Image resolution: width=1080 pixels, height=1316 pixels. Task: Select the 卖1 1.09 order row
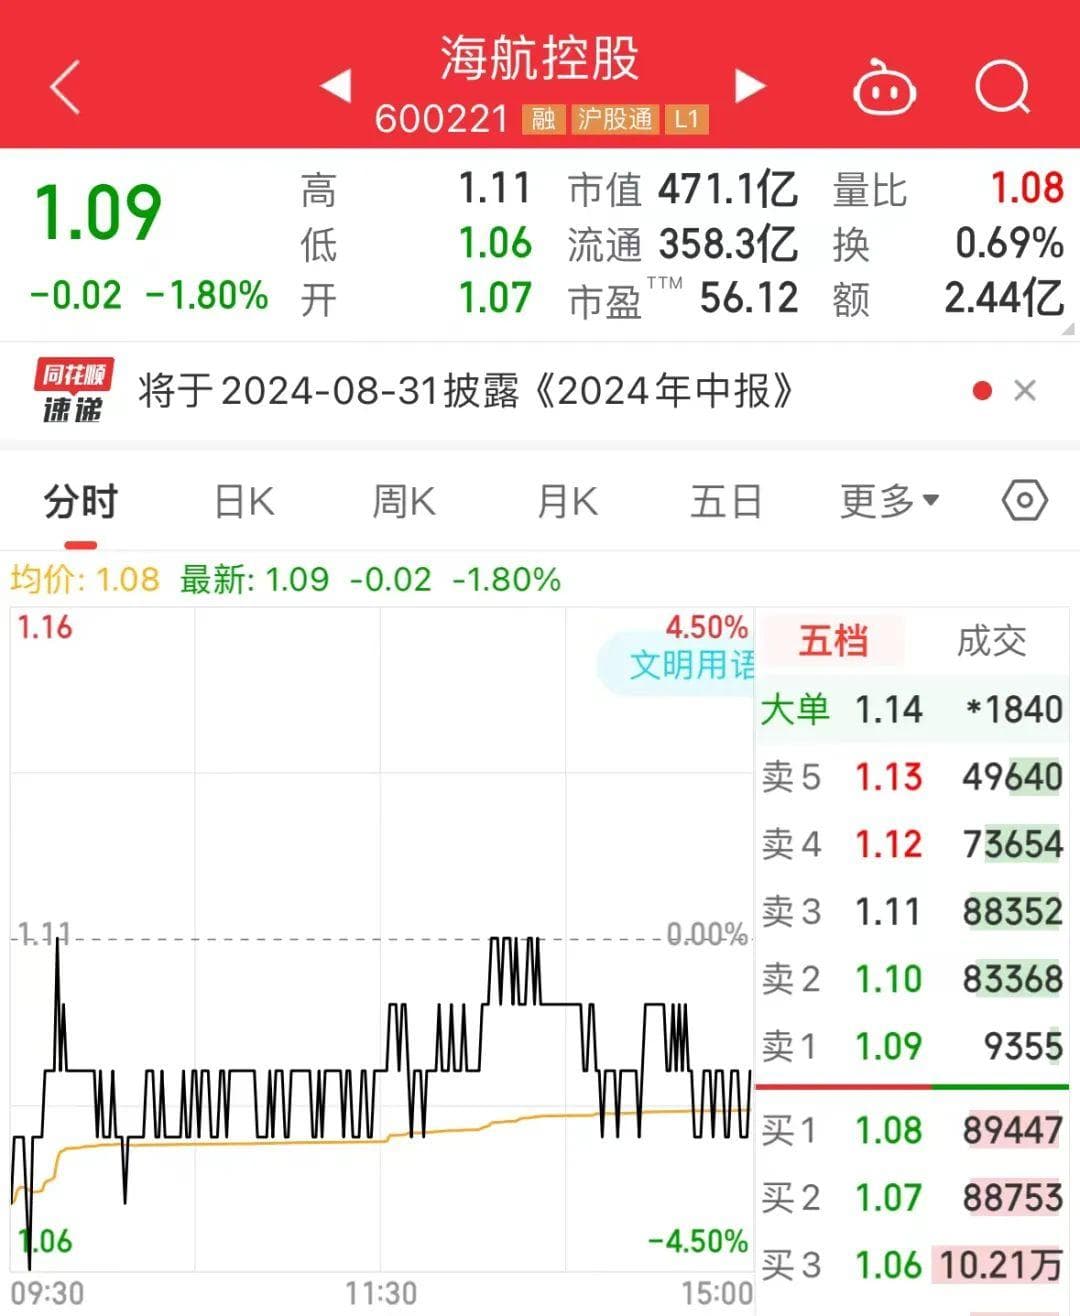tap(911, 1046)
